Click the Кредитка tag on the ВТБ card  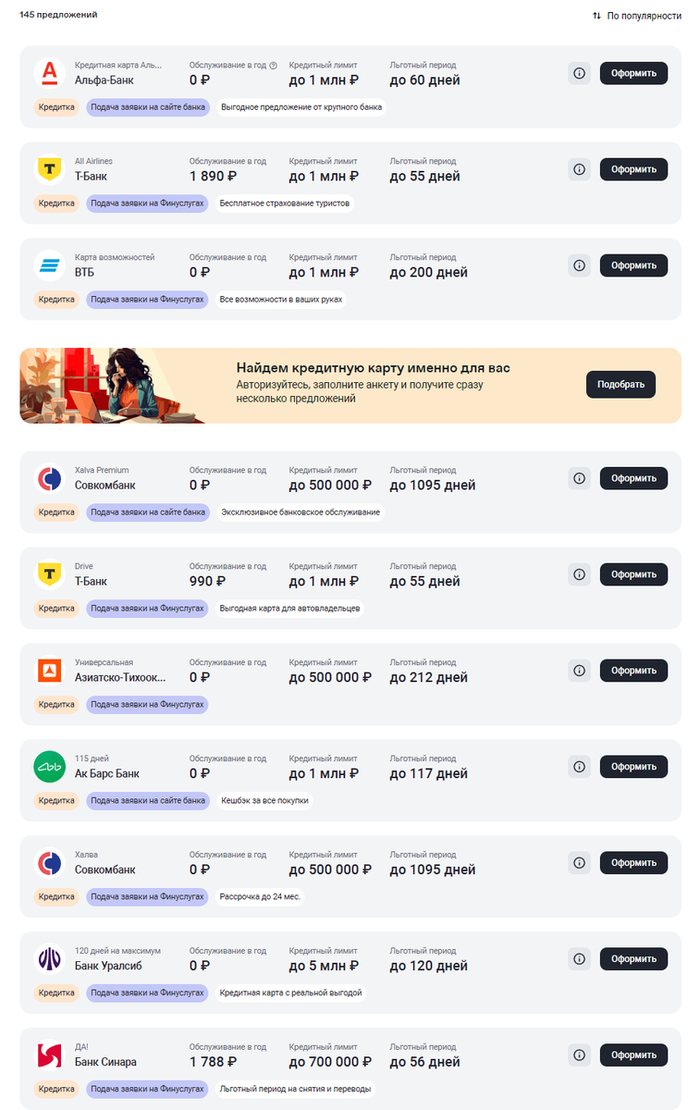tap(57, 299)
